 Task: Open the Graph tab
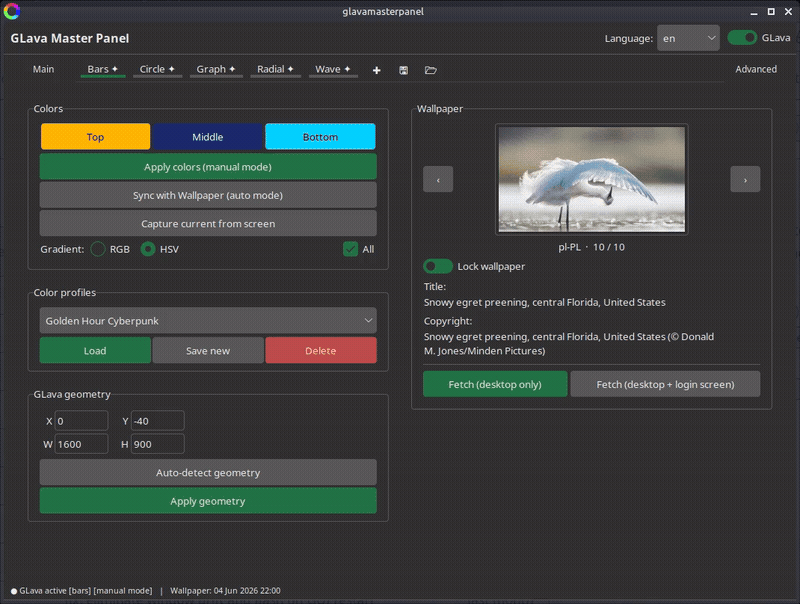[216, 69]
